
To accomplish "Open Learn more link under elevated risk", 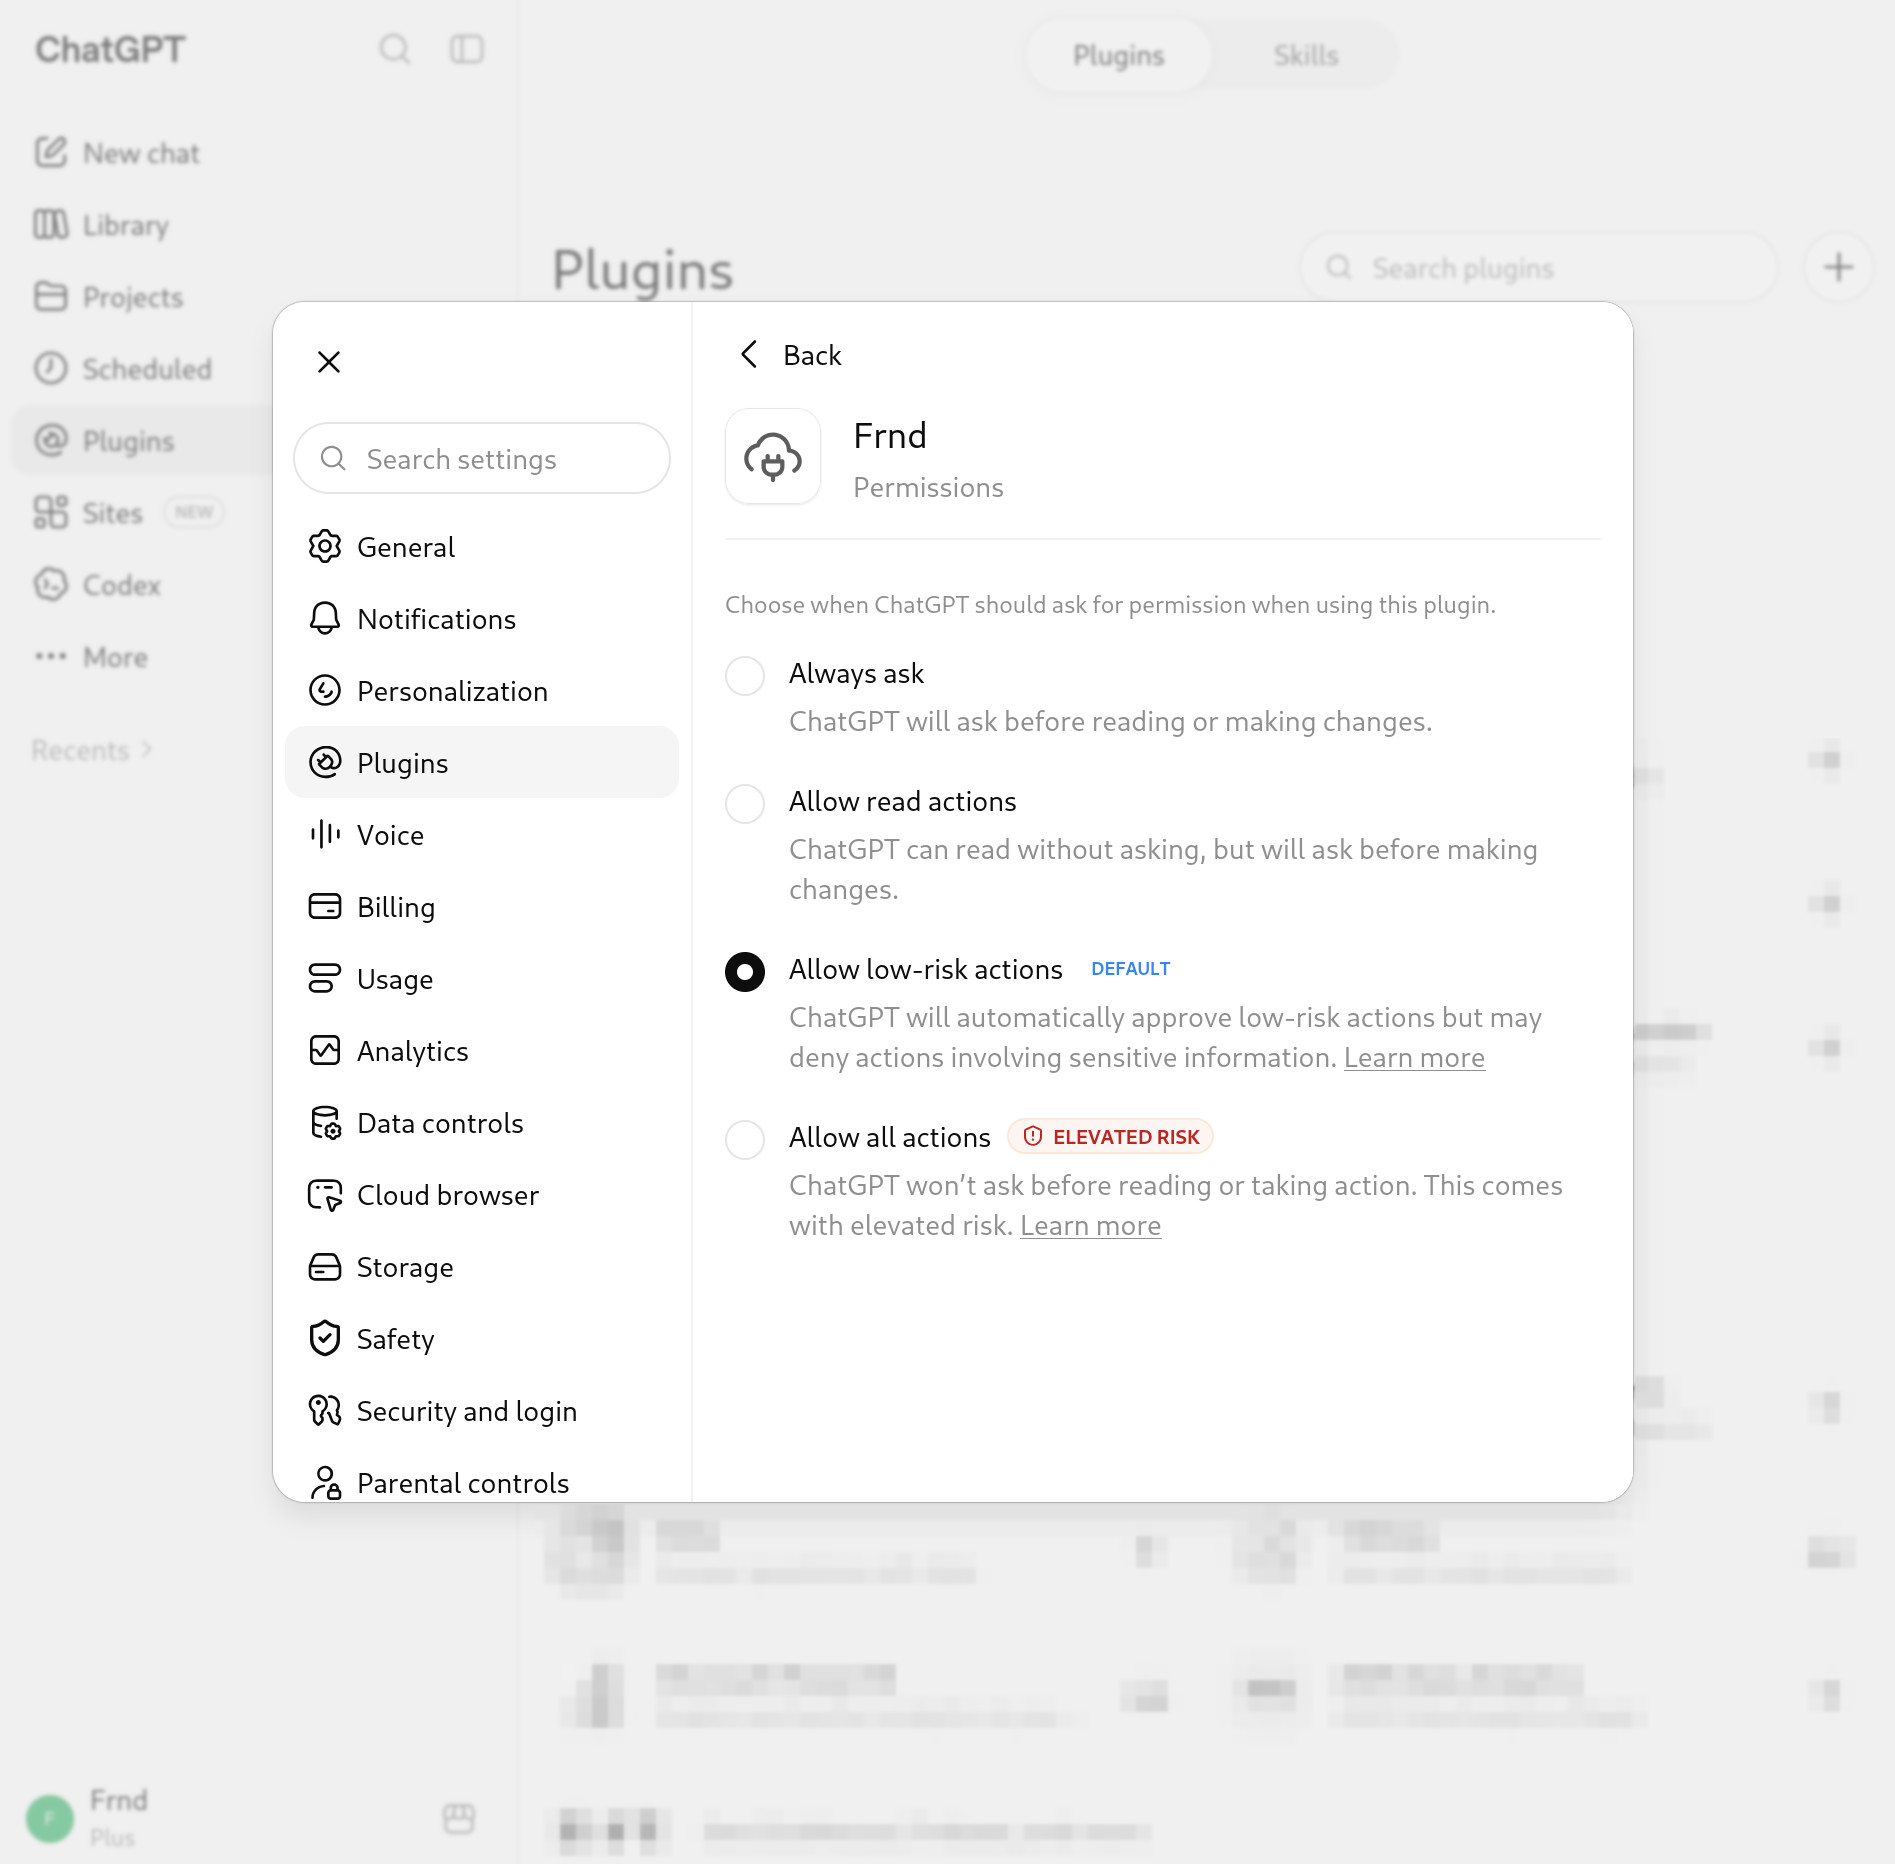I will pos(1090,1226).
